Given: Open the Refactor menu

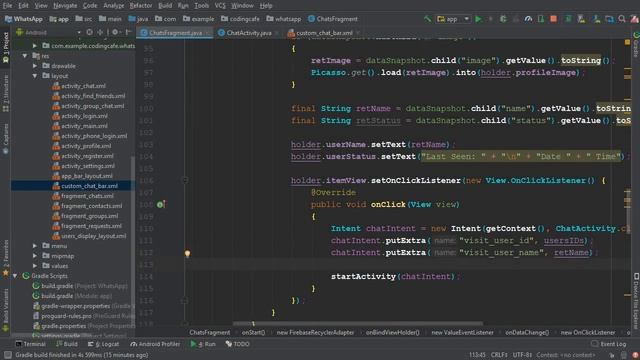Looking at the screenshot, I should pos(141,5).
